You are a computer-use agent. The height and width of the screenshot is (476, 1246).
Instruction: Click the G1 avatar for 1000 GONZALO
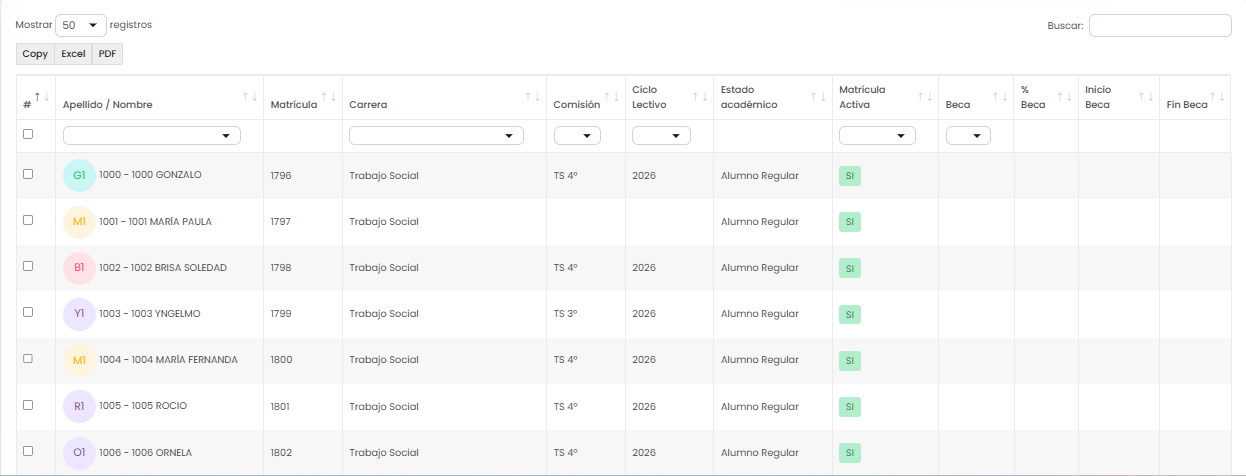pos(79,175)
